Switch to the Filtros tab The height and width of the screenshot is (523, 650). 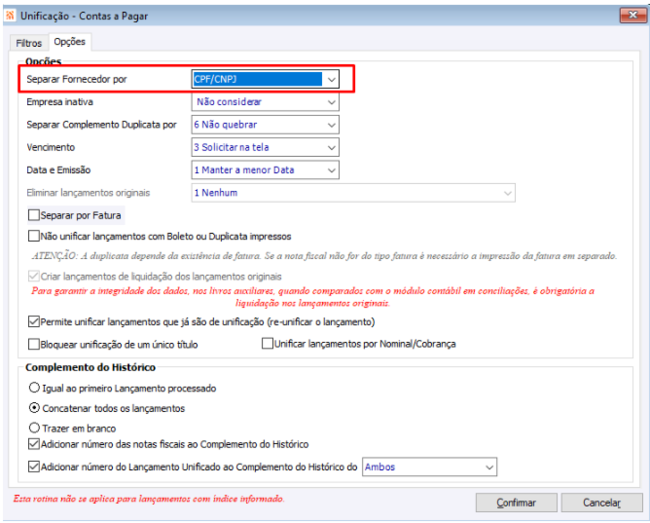(x=29, y=43)
